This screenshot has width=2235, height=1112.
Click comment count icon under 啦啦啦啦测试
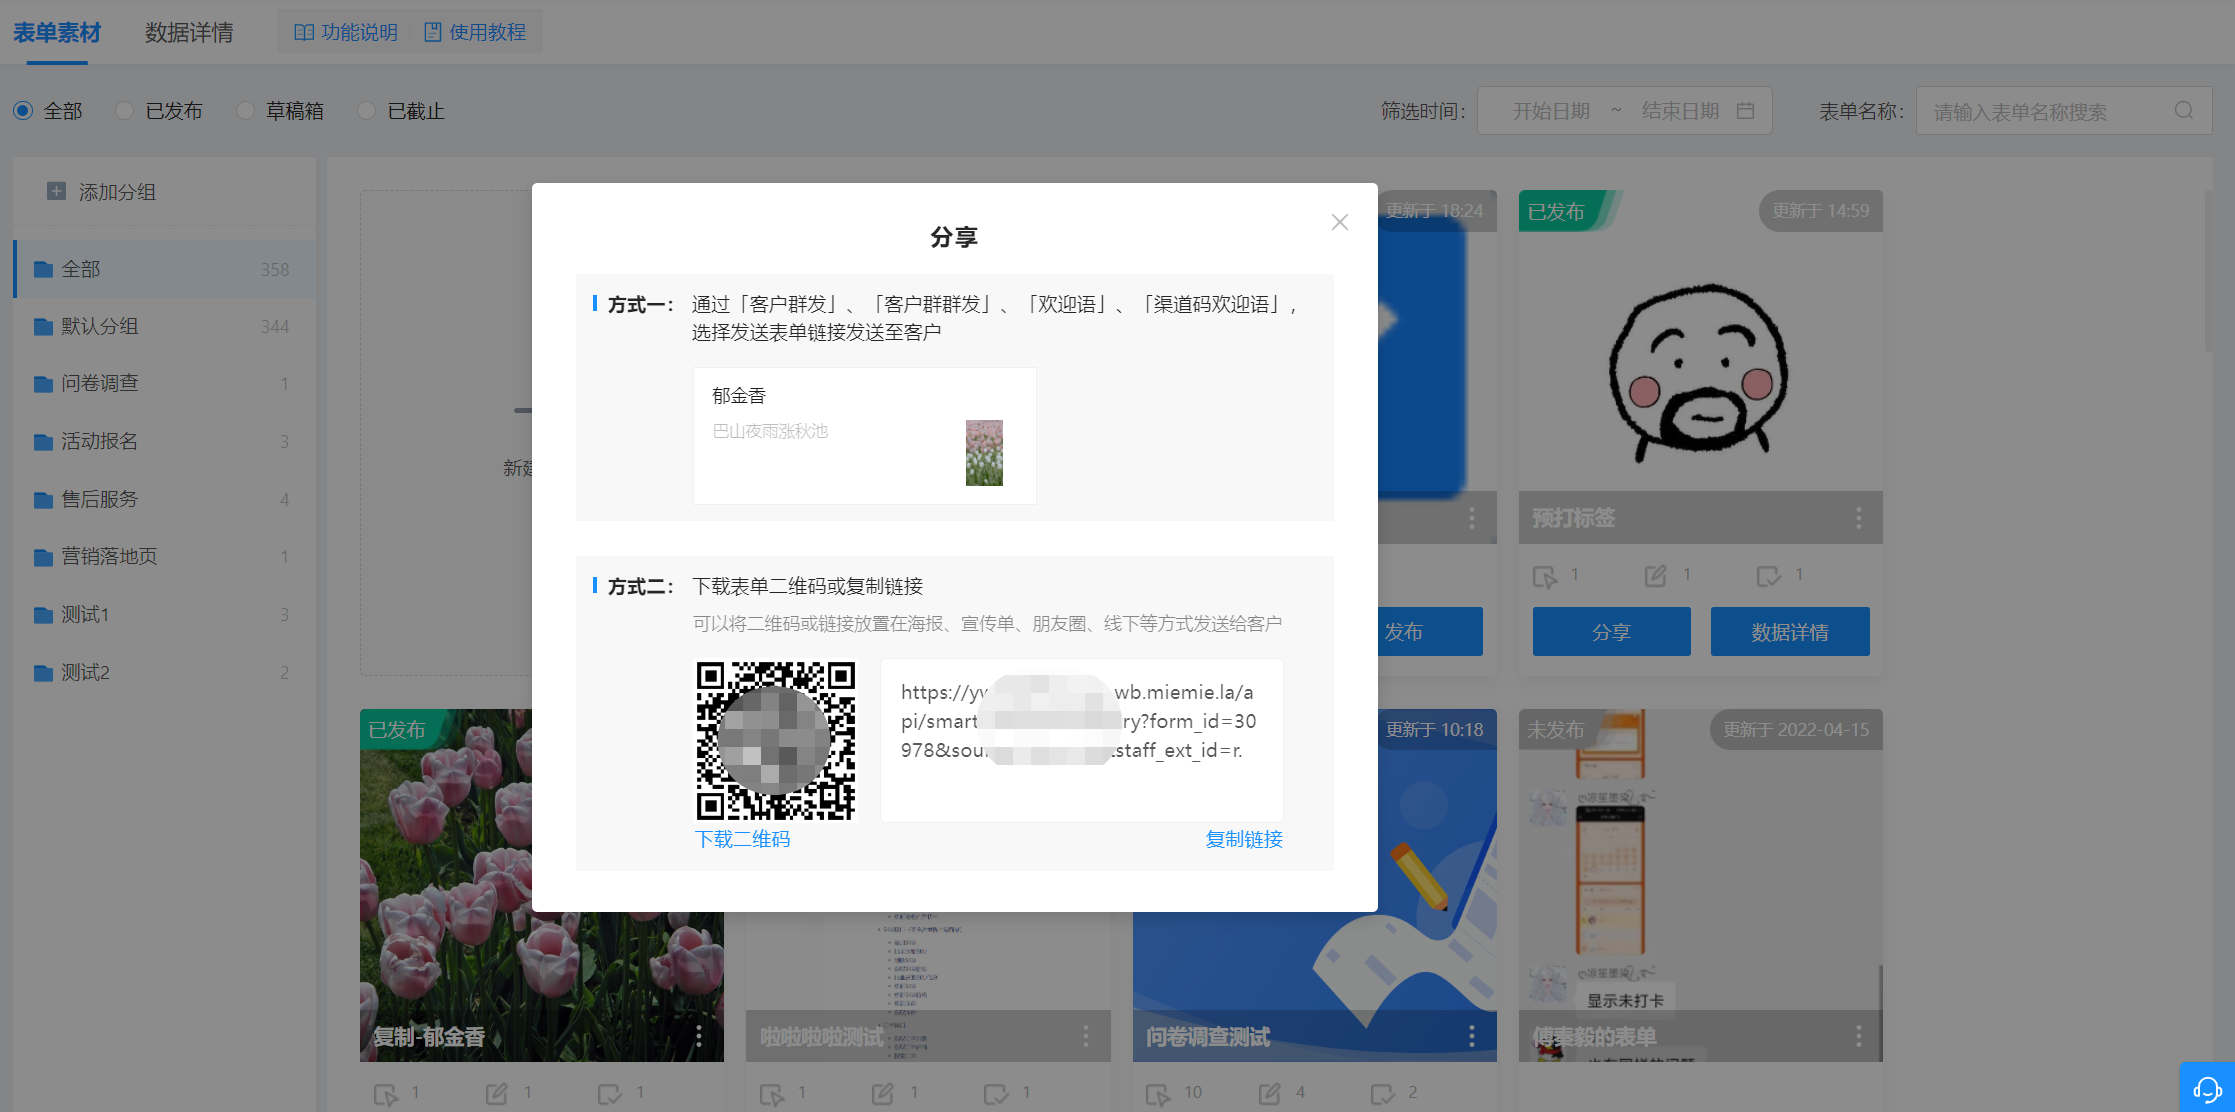995,1094
